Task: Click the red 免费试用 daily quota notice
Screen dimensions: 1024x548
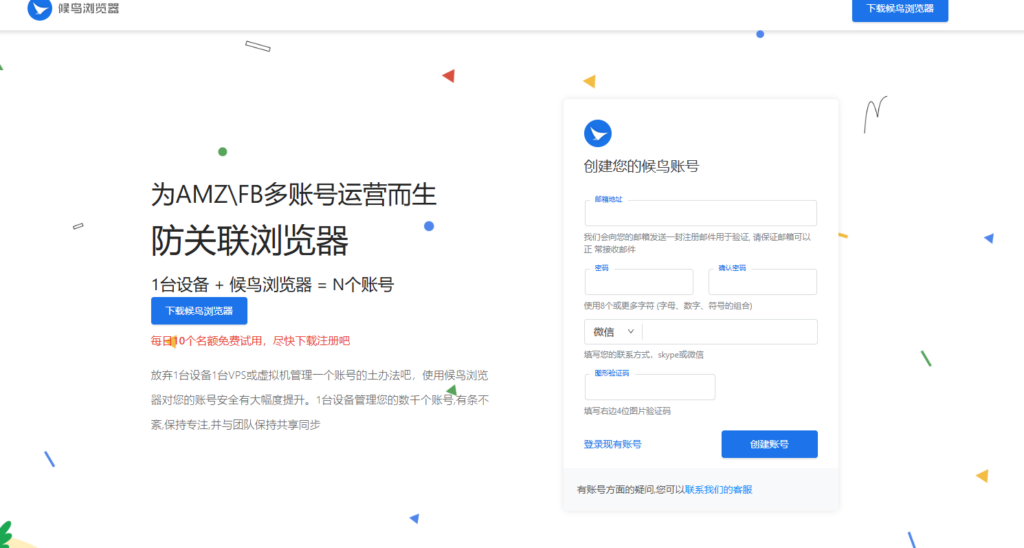Action: [250, 341]
